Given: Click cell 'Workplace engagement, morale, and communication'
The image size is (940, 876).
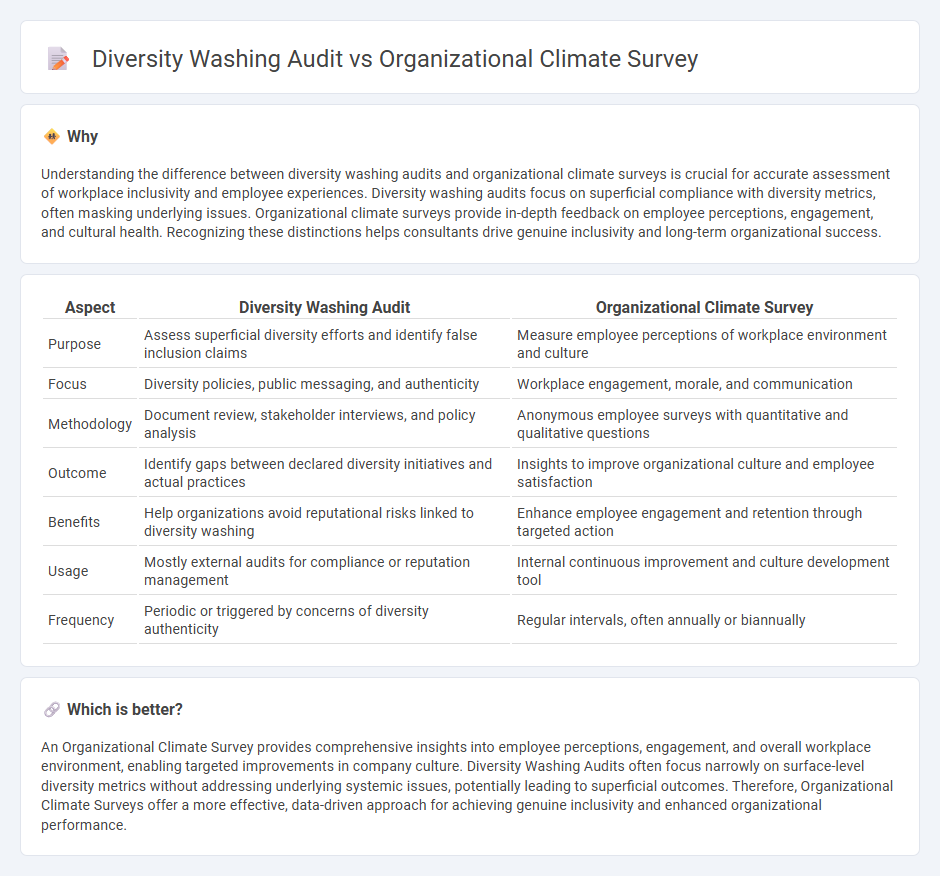Looking at the screenshot, I should coord(704,384).
